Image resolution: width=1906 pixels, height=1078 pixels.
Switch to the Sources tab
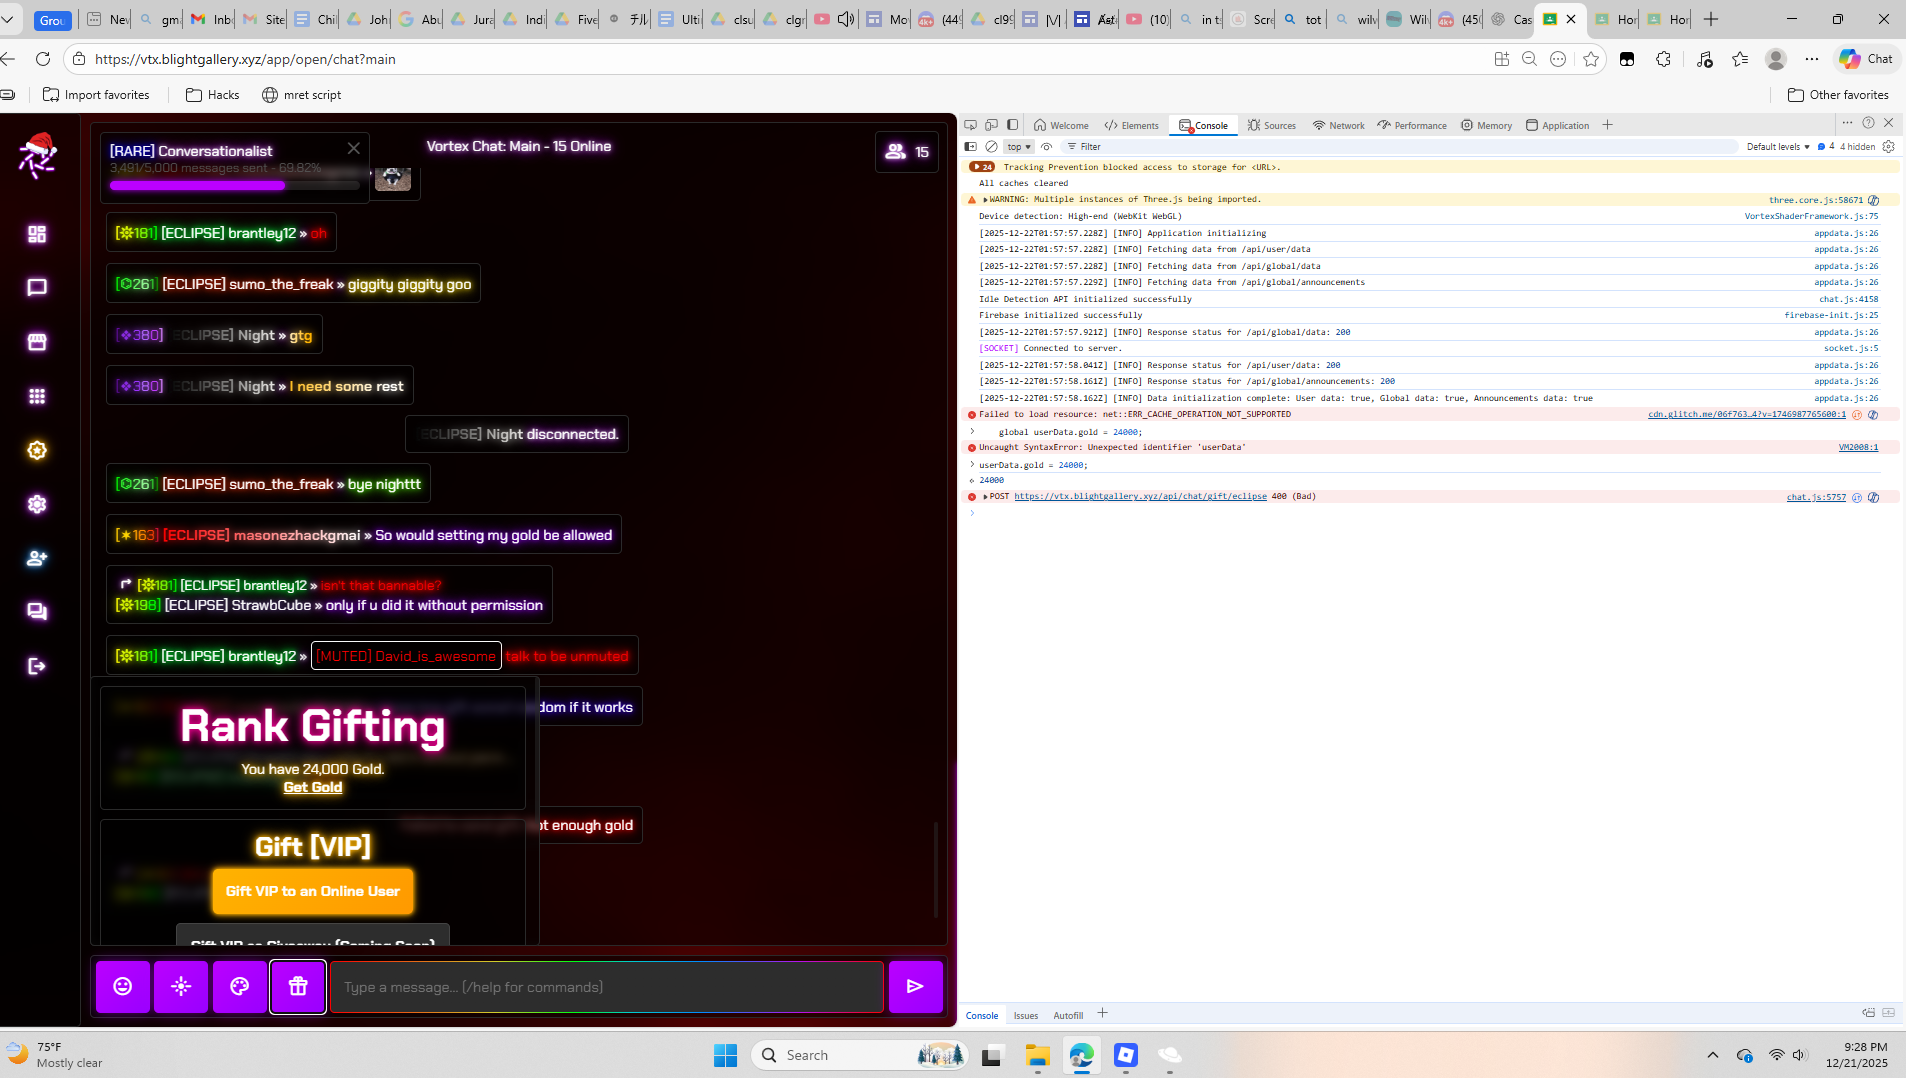(1271, 125)
